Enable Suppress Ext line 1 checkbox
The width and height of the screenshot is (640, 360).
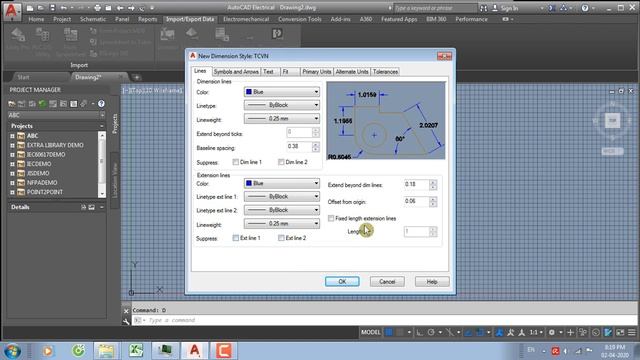click(236, 238)
